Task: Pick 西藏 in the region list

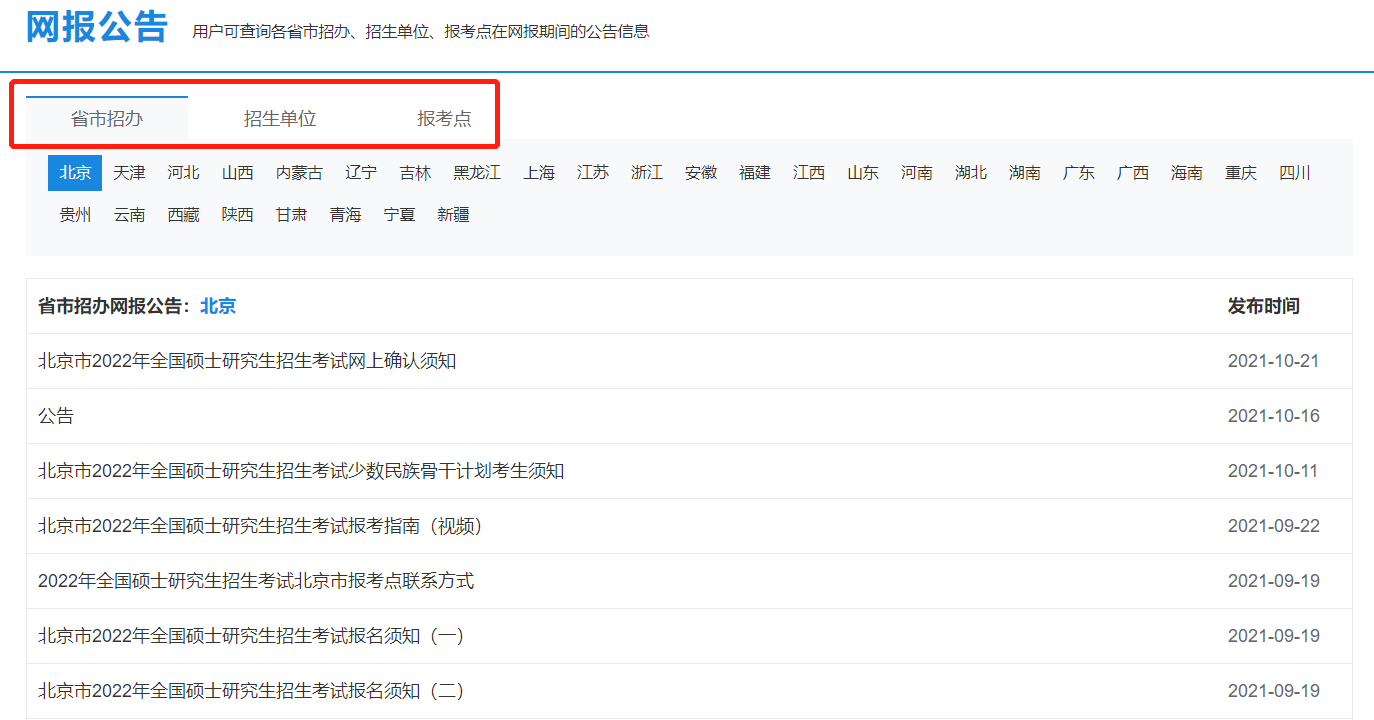Action: pos(183,215)
